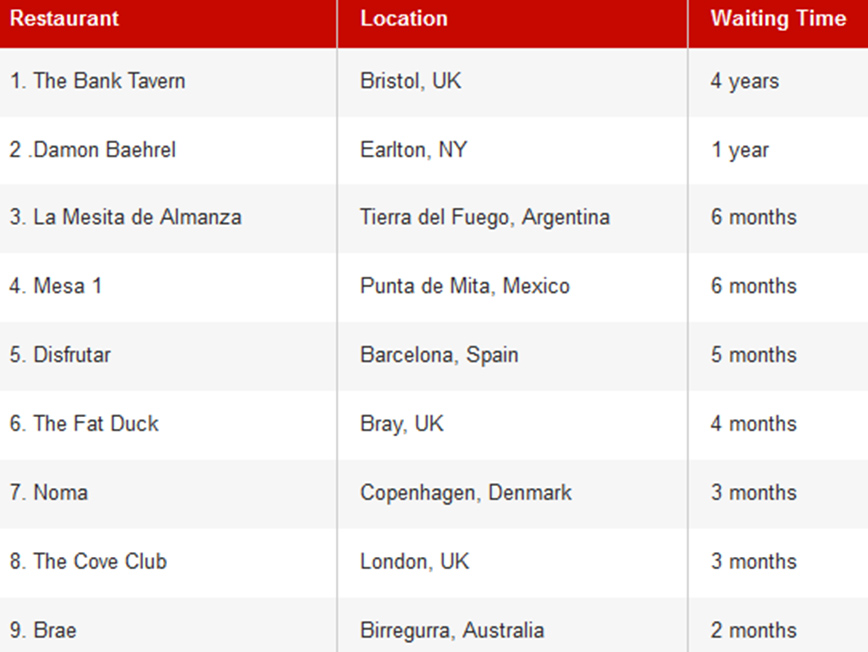
Task: Select The Fat Duck entry
Action: coord(84,424)
